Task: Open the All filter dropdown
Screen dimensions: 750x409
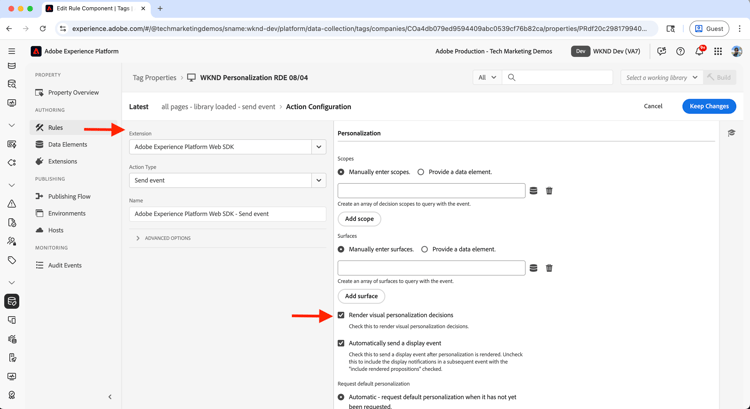Action: [x=487, y=77]
